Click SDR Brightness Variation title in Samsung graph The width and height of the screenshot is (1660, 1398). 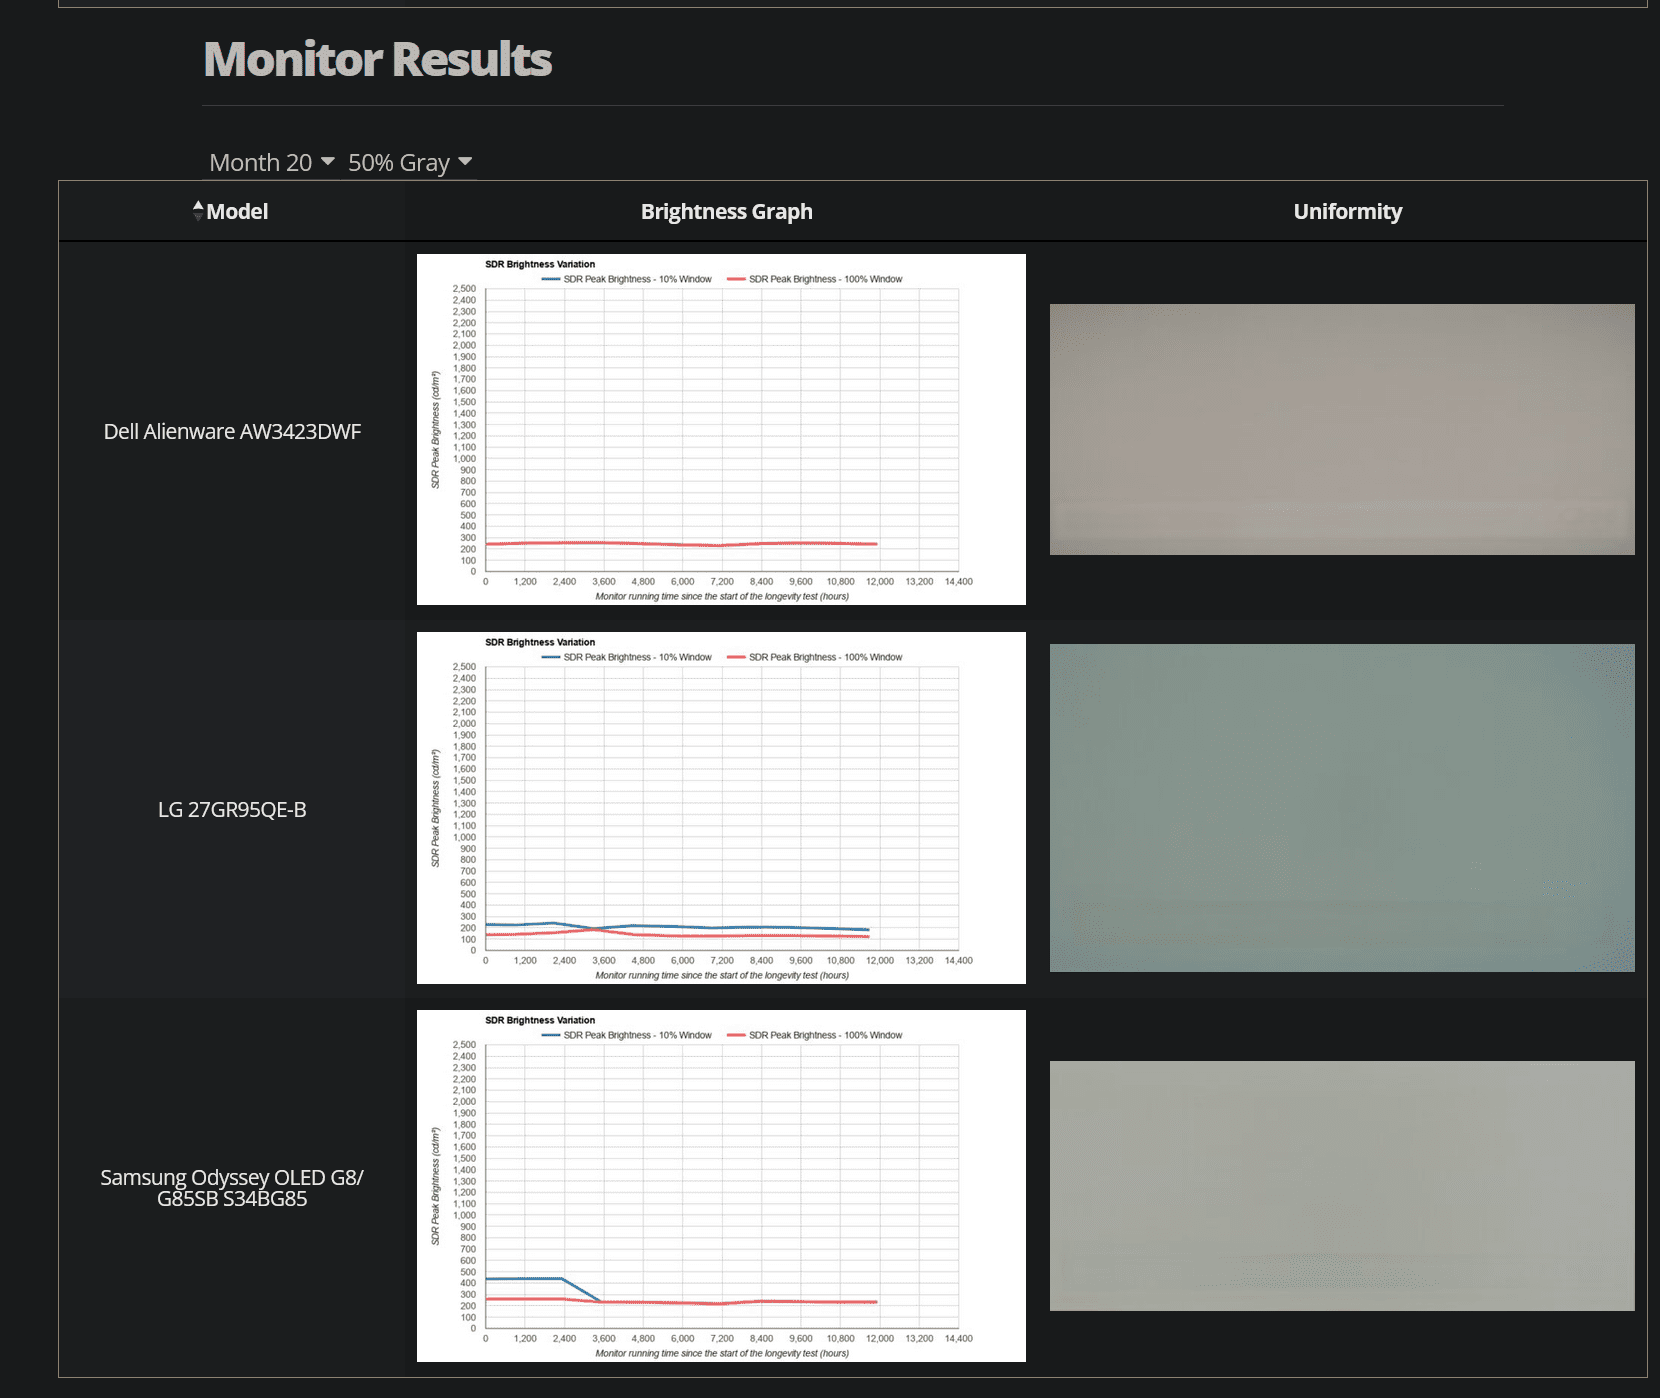540,1020
